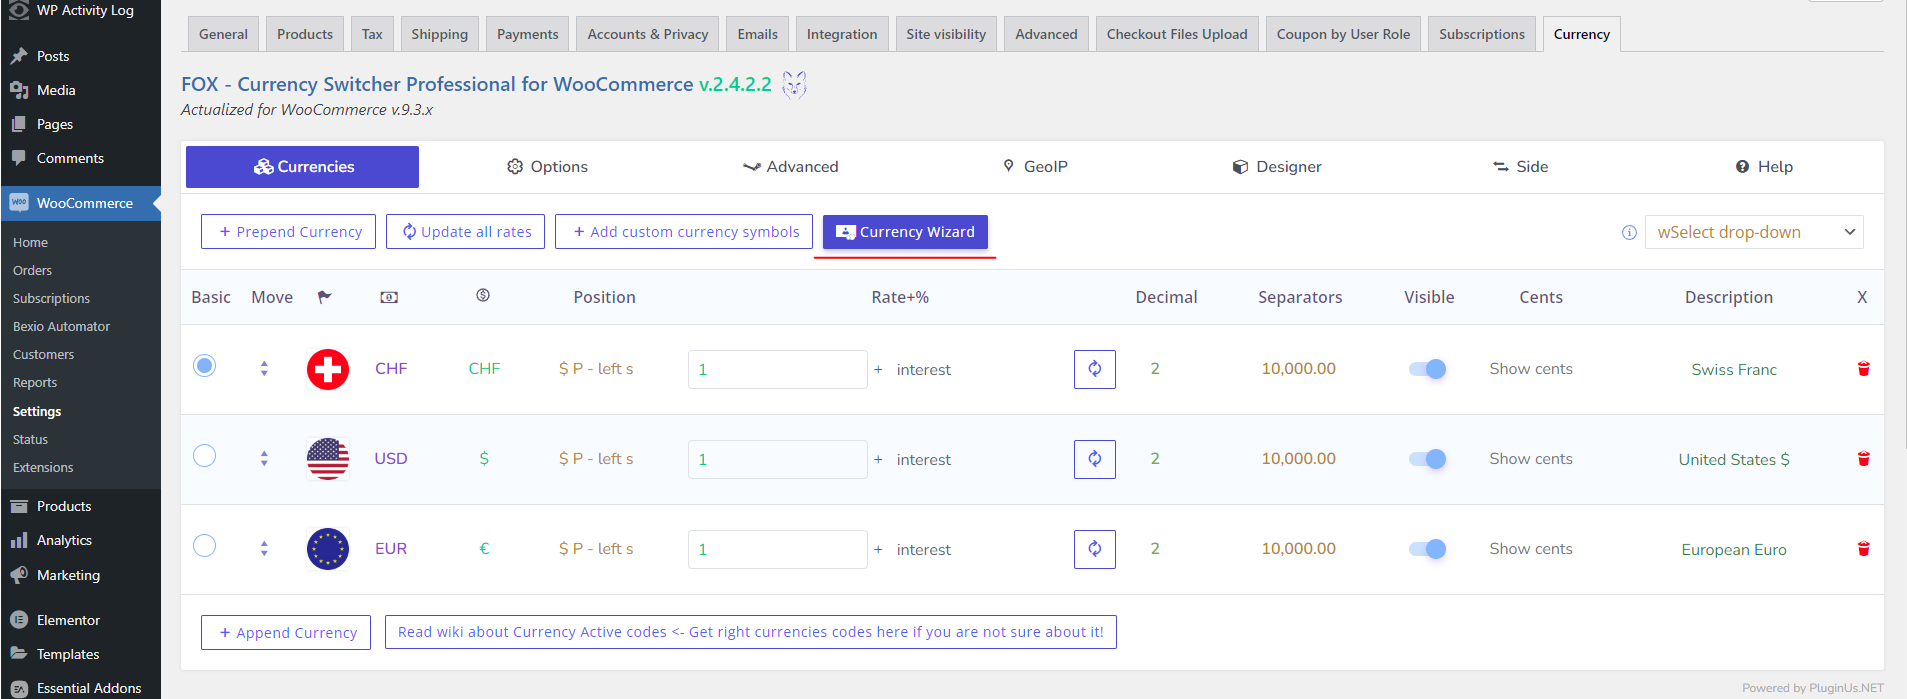
Task: Change the Show cents option for CHF
Action: point(1530,369)
